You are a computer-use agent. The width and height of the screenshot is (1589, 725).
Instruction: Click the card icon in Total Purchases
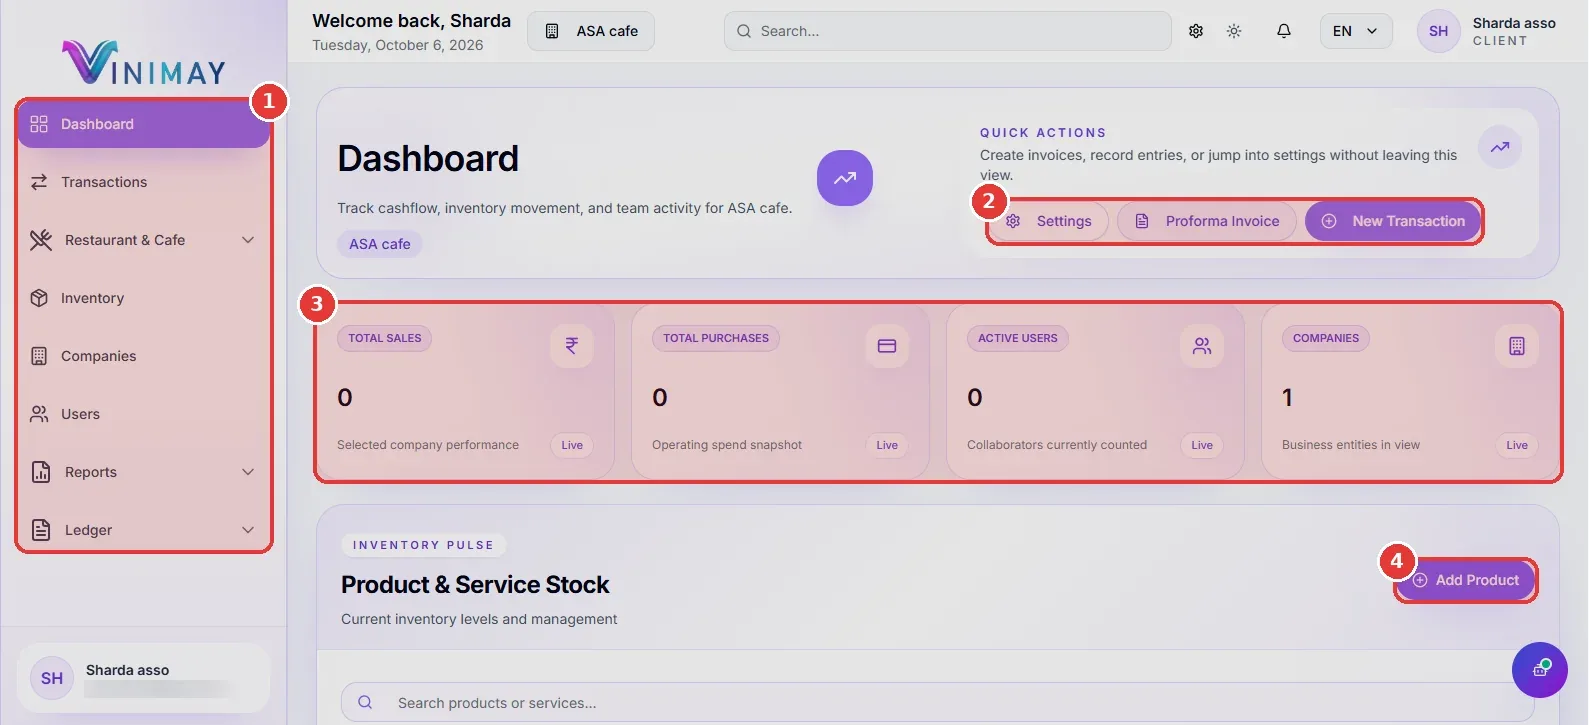tap(887, 346)
